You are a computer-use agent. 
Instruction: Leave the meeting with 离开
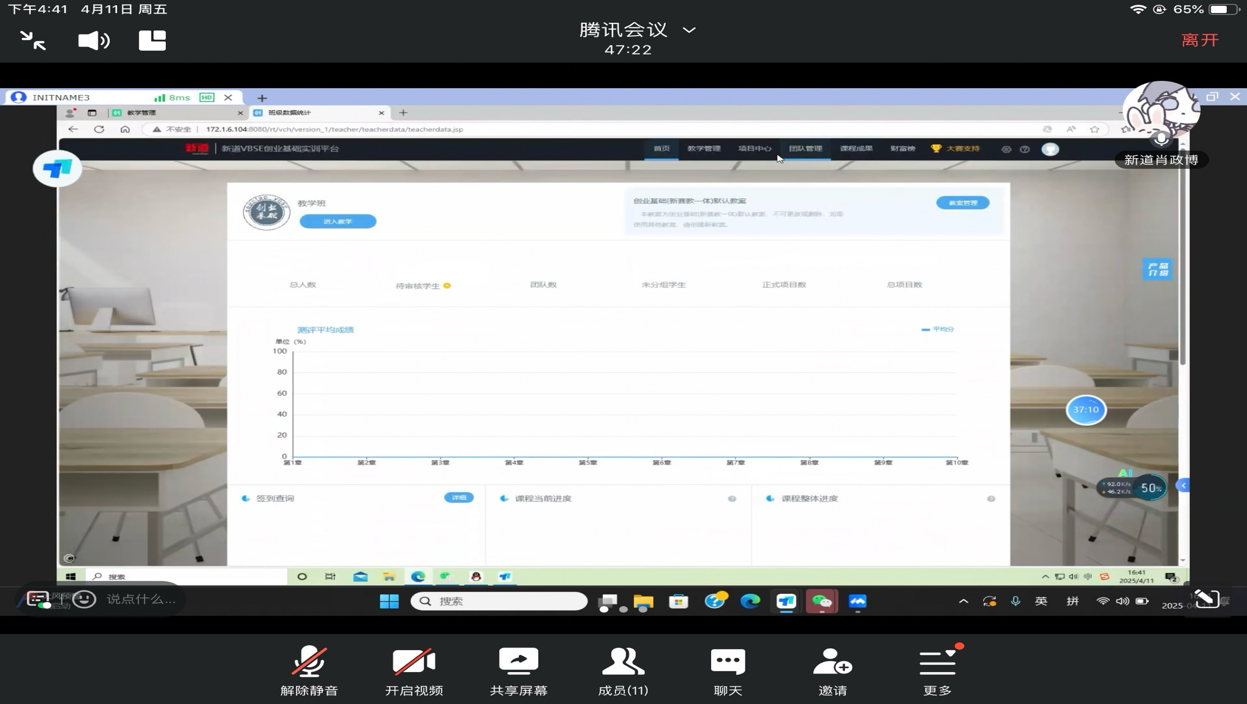1200,40
